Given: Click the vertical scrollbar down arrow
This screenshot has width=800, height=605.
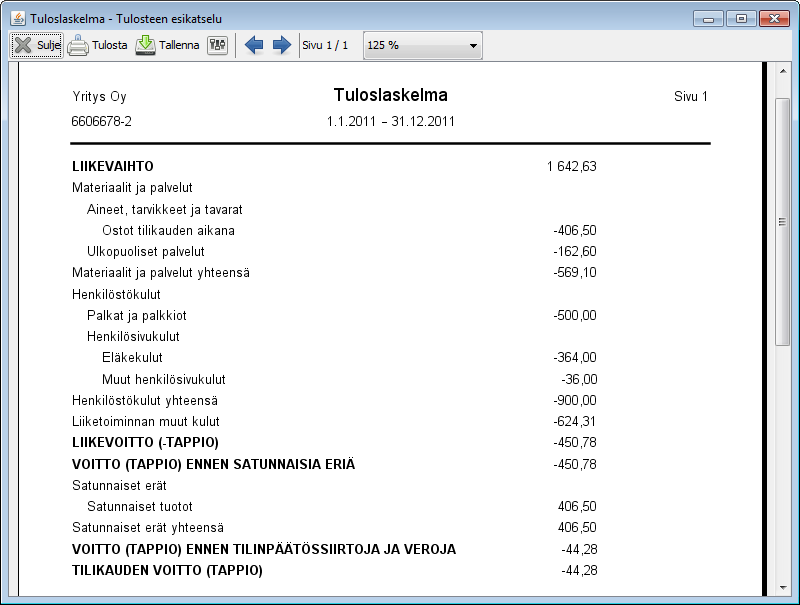Looking at the screenshot, I should point(783,588).
